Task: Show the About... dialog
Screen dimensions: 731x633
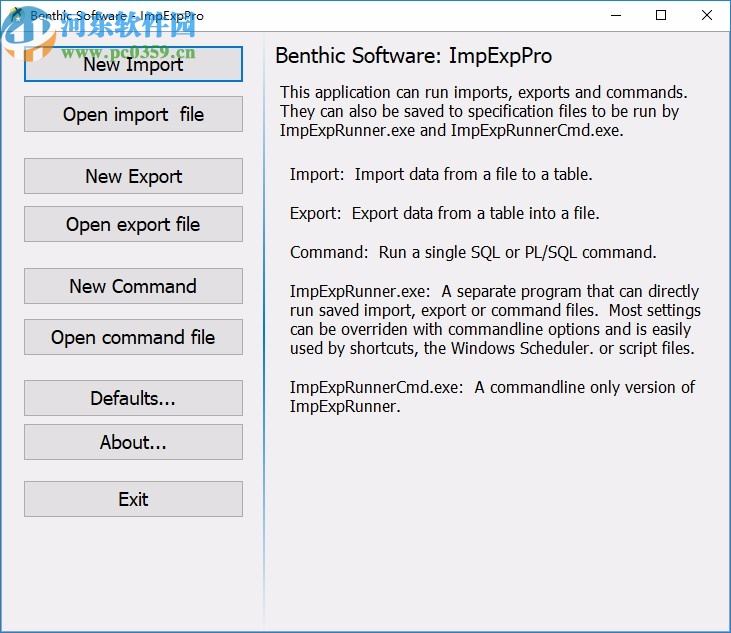Action: pos(133,442)
